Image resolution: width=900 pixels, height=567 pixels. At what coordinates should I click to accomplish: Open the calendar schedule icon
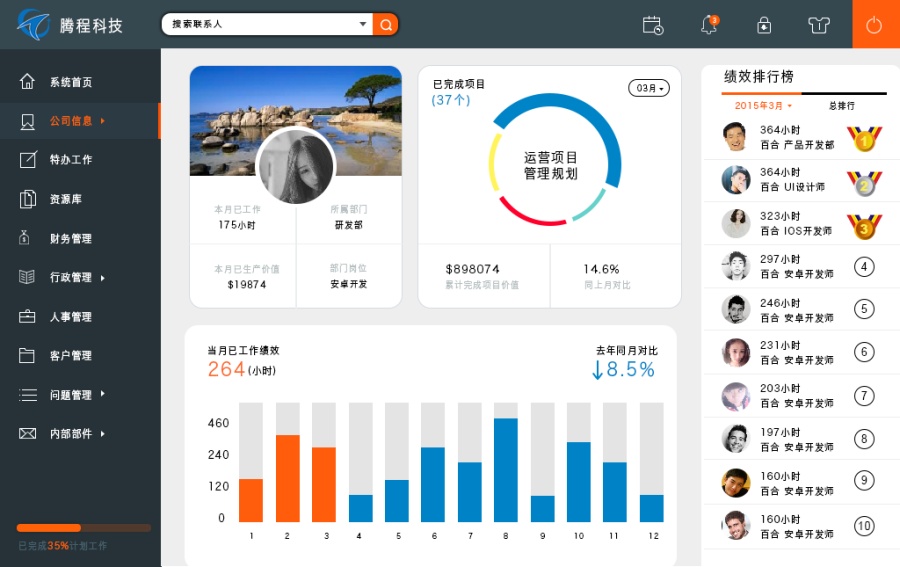coord(653,25)
